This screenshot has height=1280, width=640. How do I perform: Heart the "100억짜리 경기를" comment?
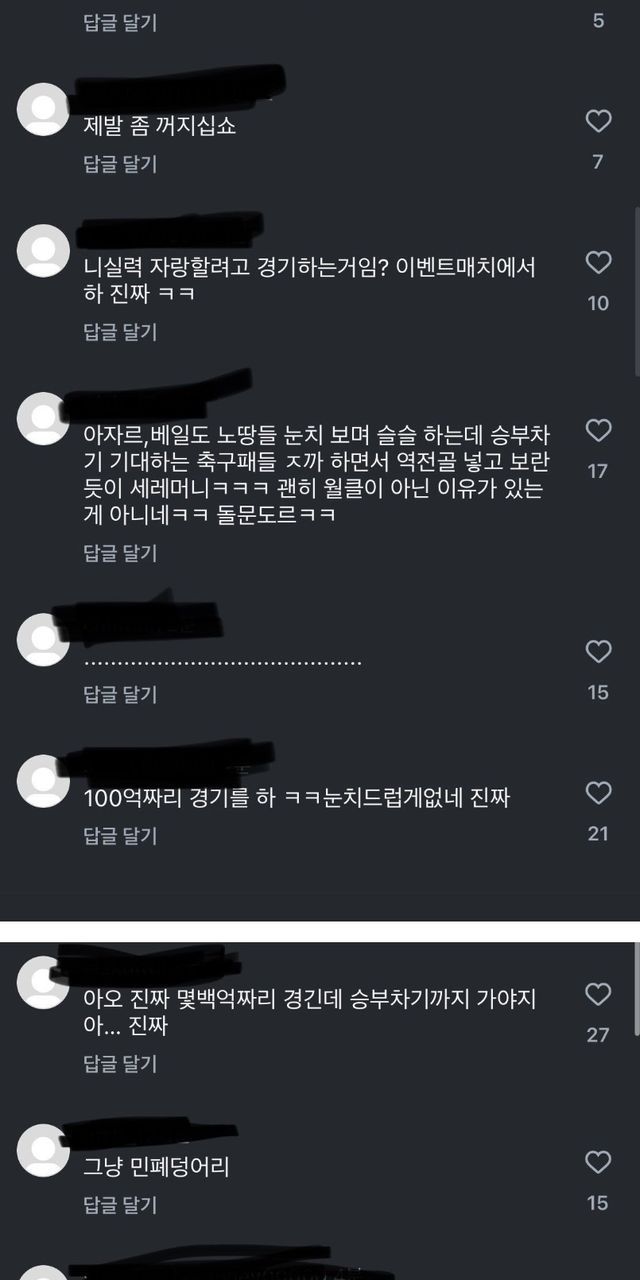click(598, 793)
